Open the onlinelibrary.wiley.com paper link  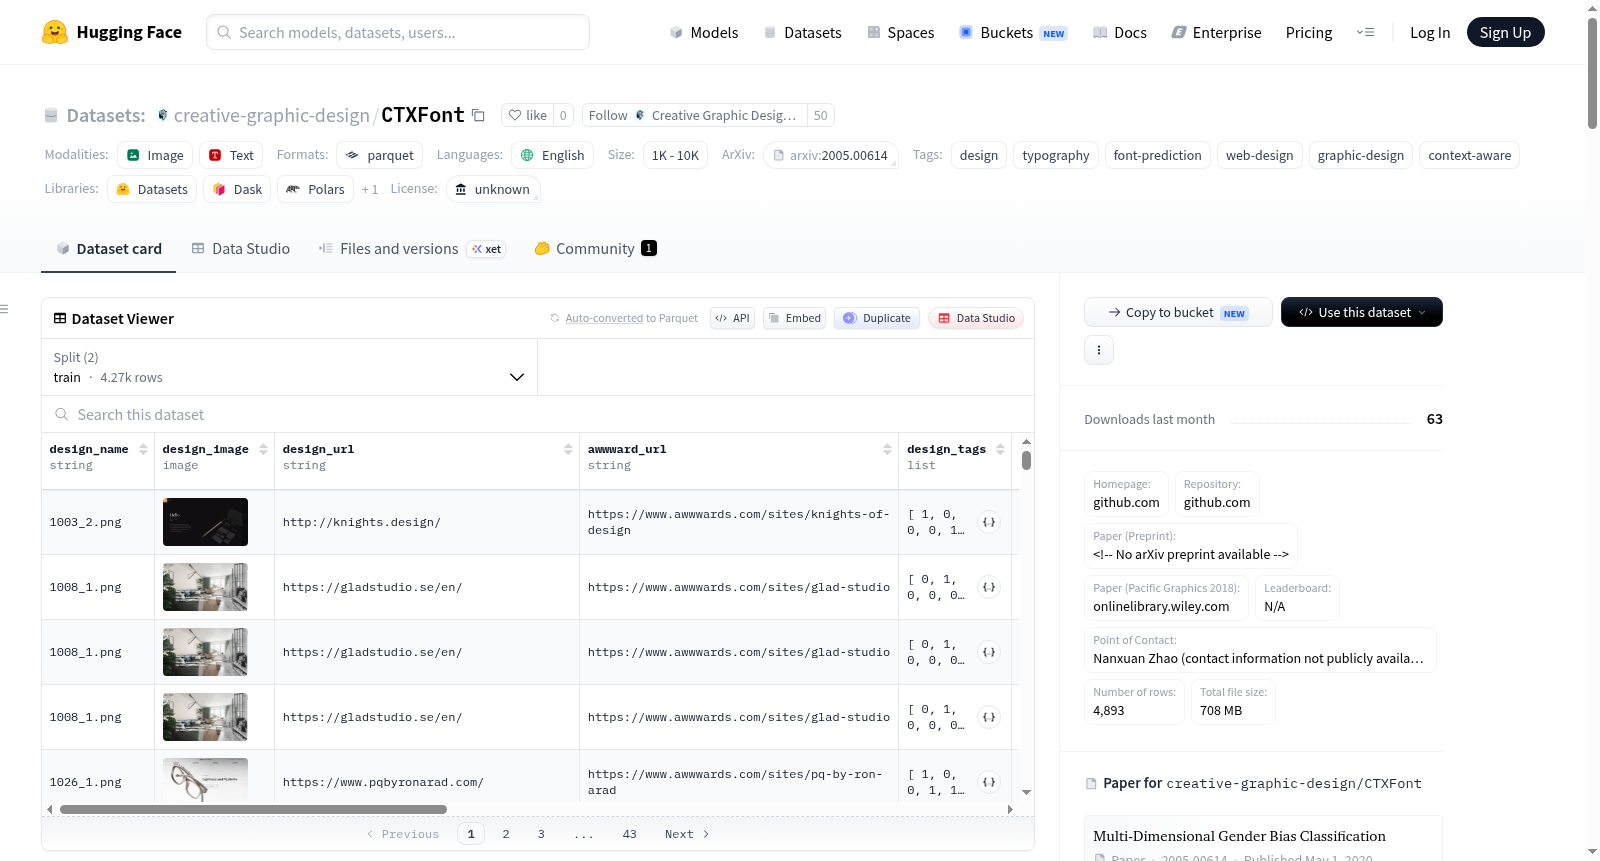point(1161,606)
